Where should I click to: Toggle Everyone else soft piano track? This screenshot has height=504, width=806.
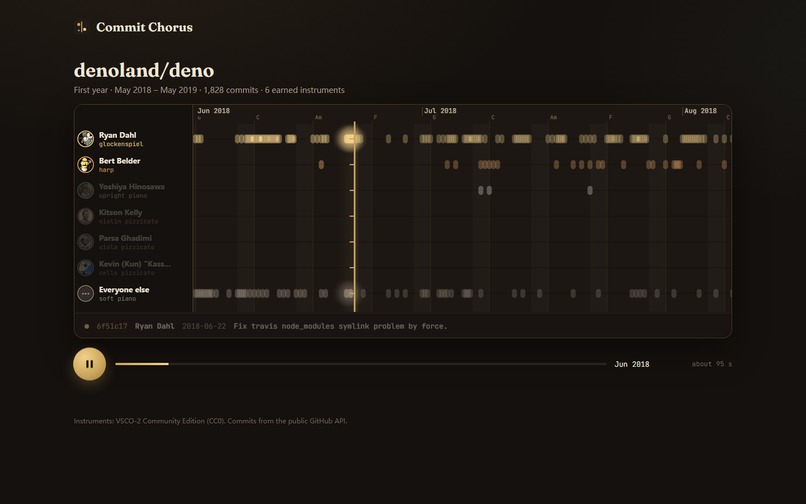pyautogui.click(x=134, y=293)
